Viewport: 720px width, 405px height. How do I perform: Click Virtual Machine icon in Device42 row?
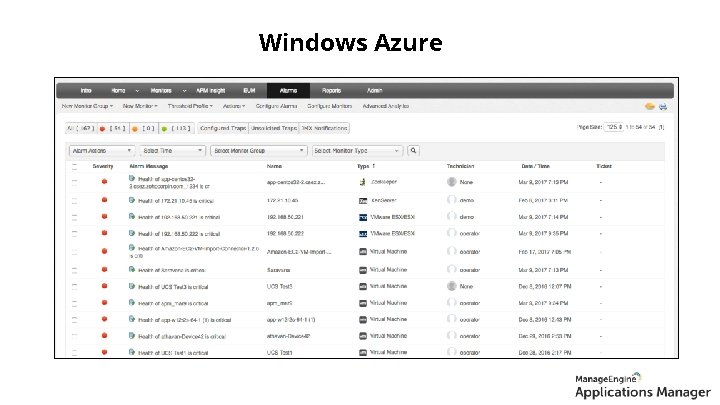363,336
